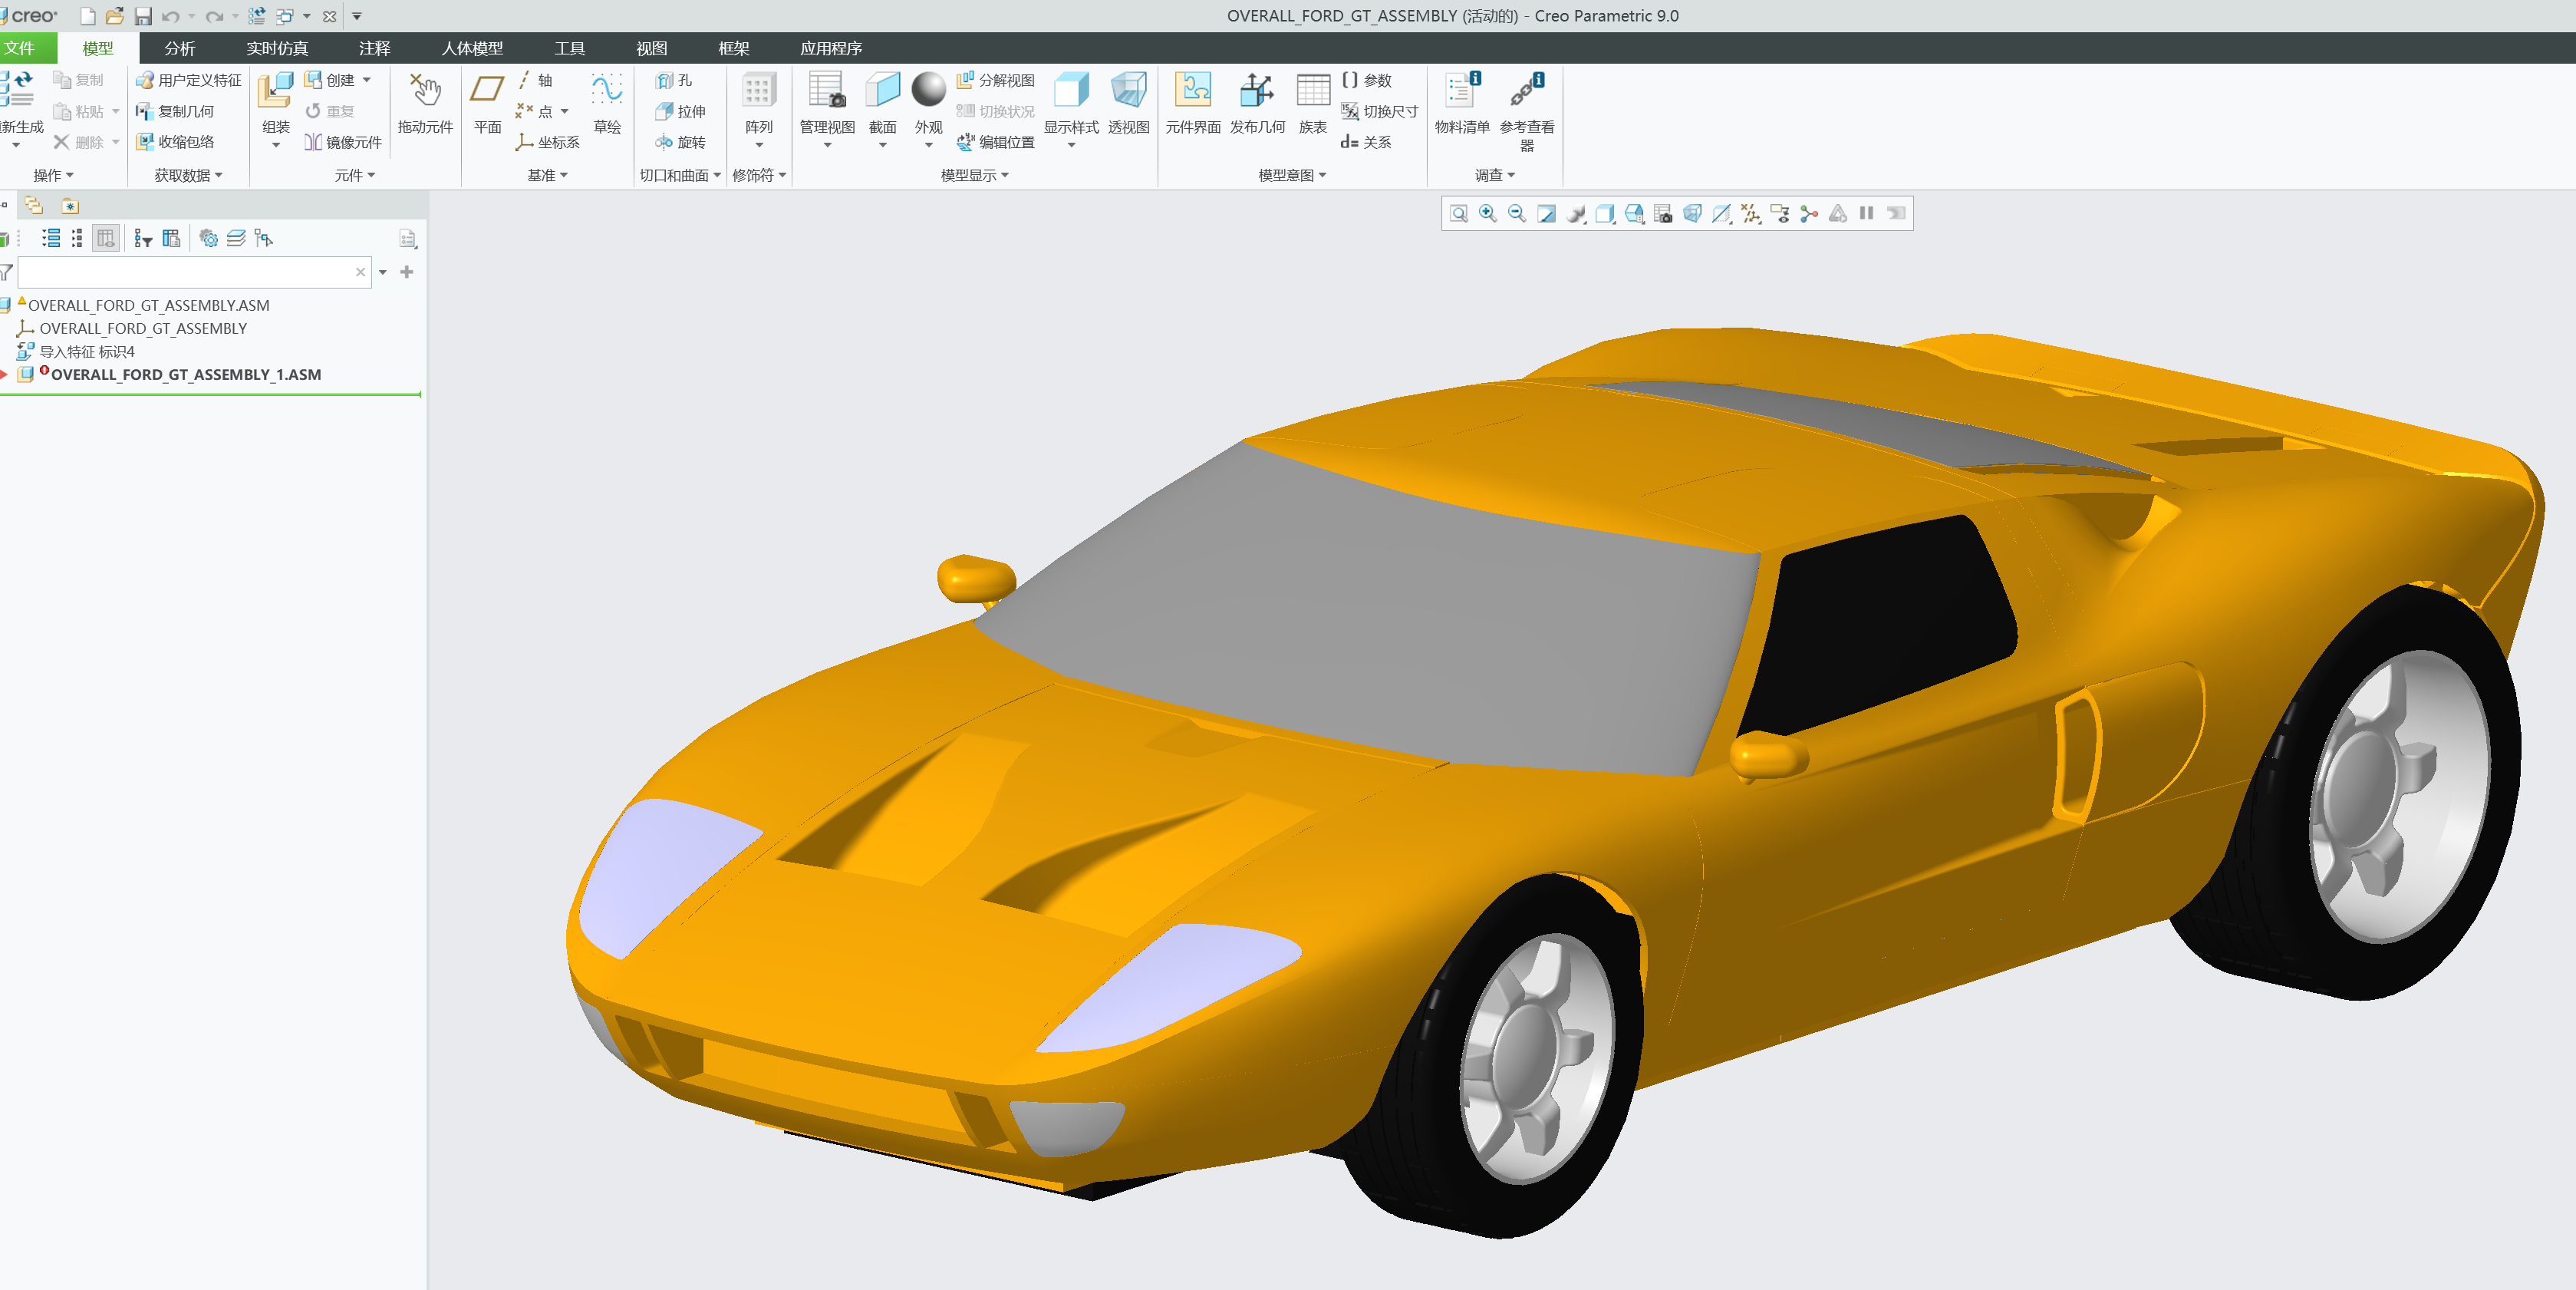Viewport: 2576px width, 1290px height.
Task: Click the Open folder icon in quick access toolbar
Action: [x=115, y=16]
